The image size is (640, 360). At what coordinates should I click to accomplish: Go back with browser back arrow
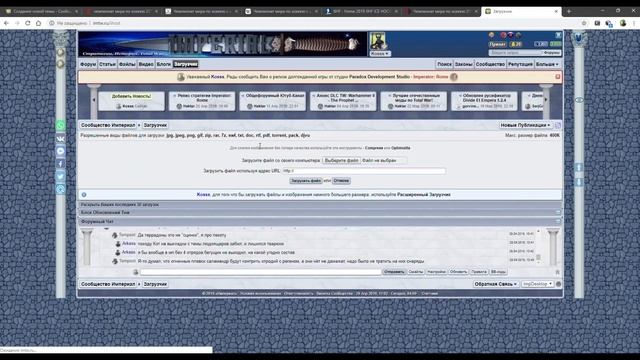[x=7, y=23]
